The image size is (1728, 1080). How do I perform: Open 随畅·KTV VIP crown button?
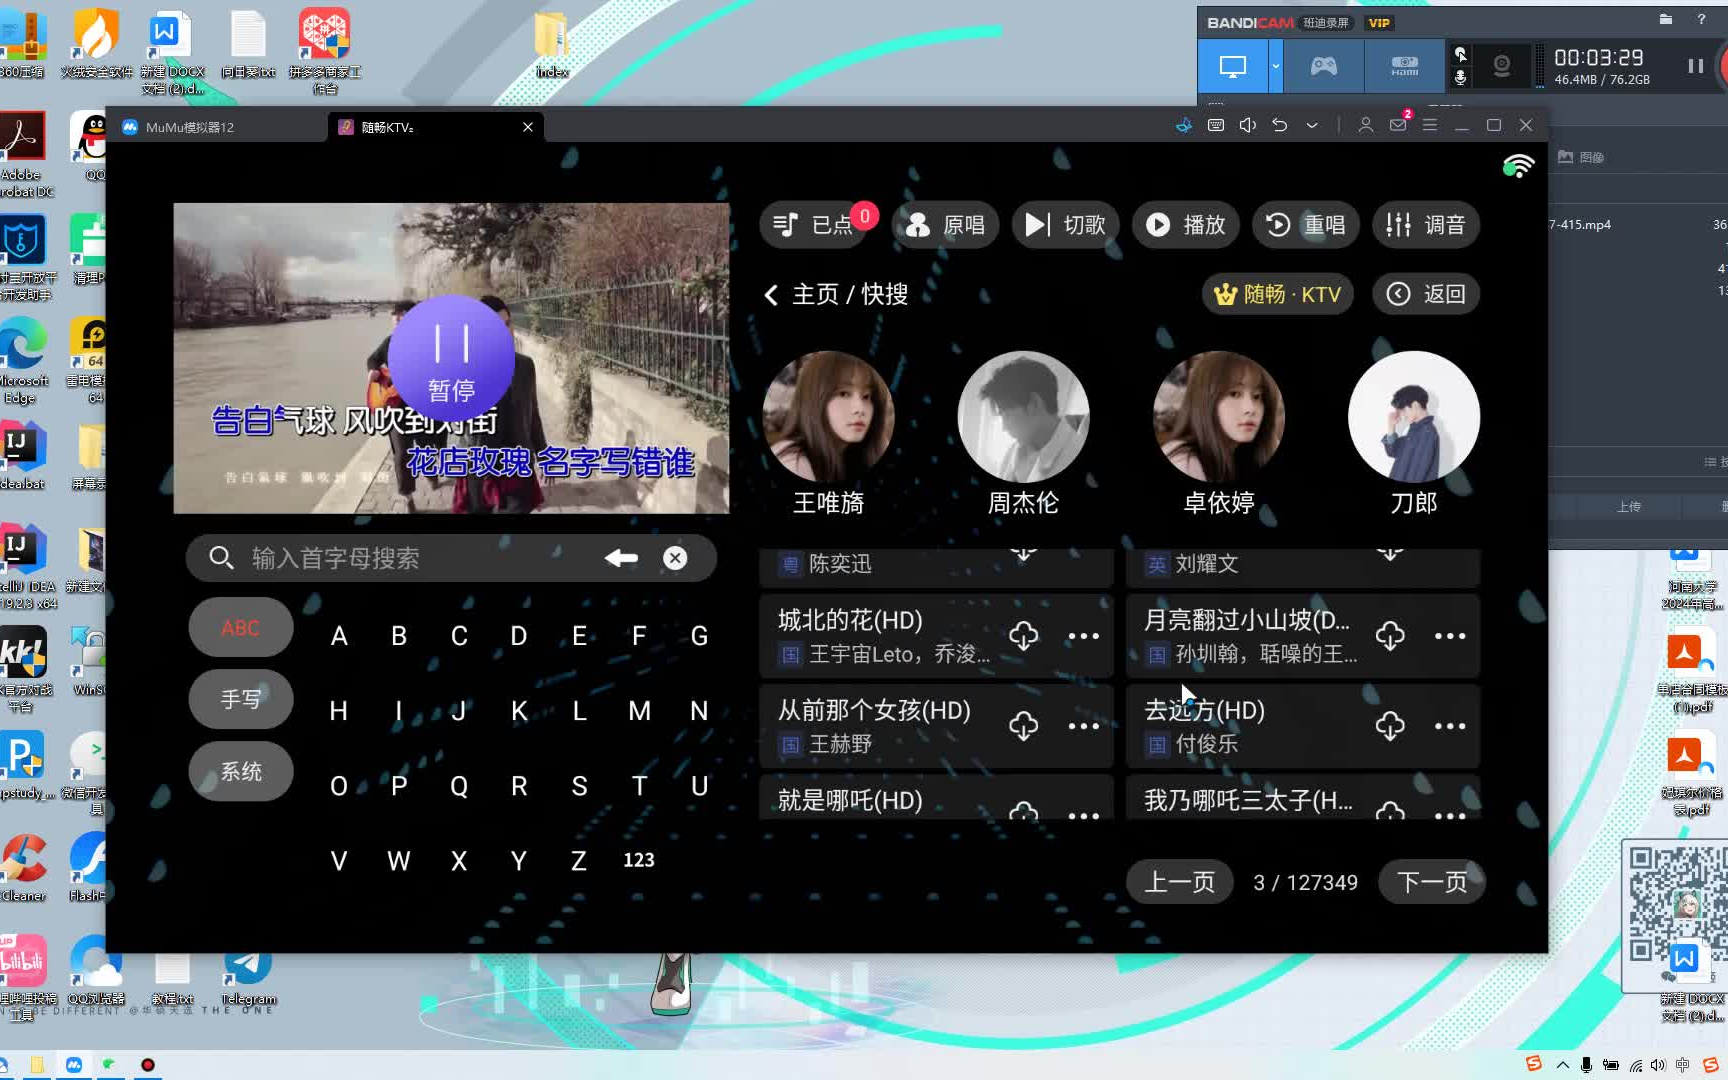click(1278, 294)
